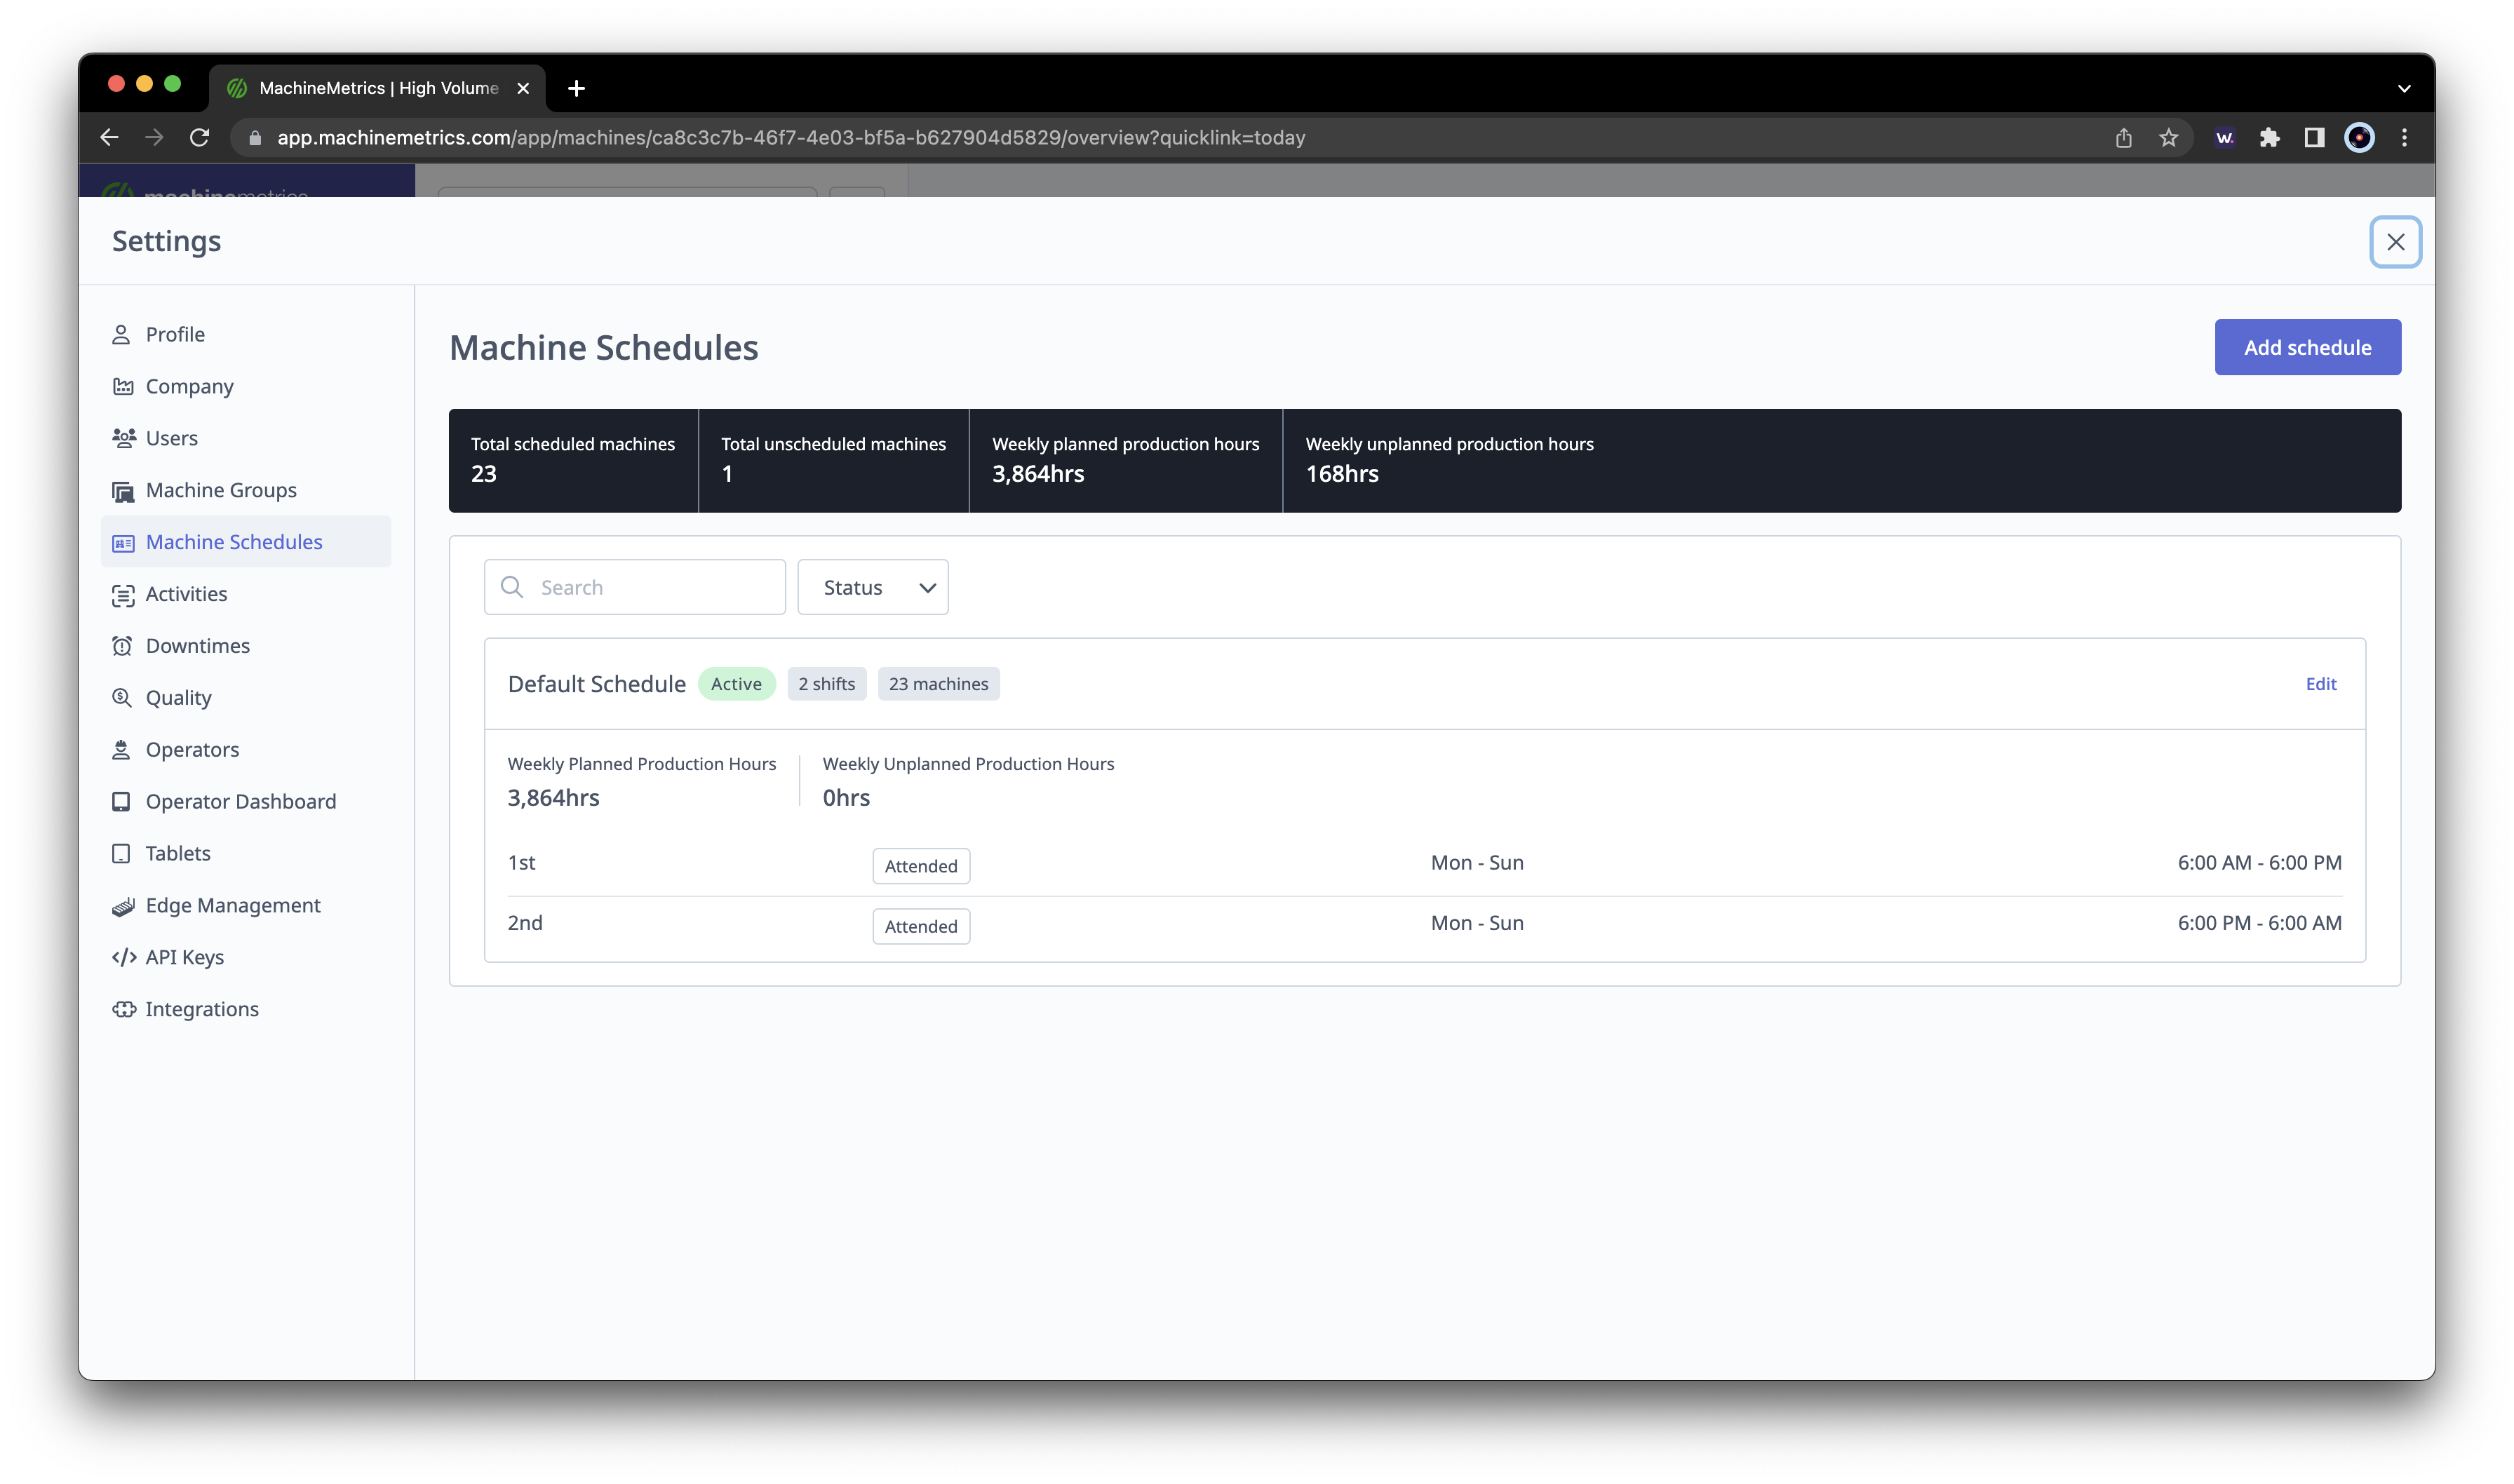Open Edge Management settings
Image resolution: width=2514 pixels, height=1484 pixels.
246,906
